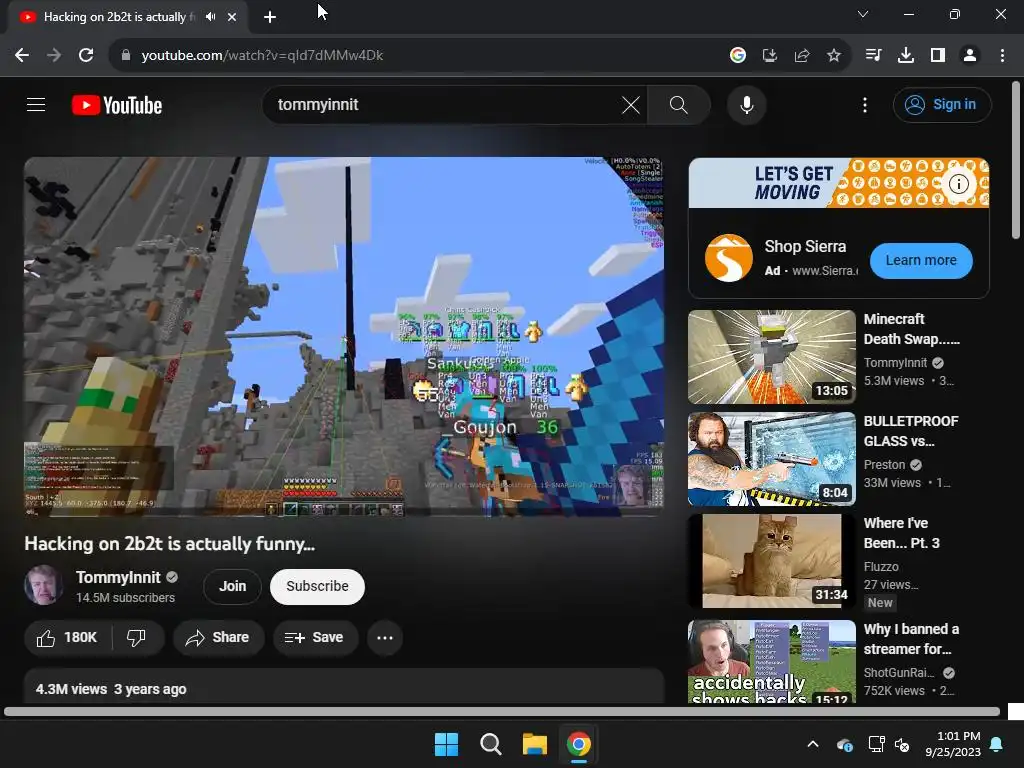Share this page from address bar
The height and width of the screenshot is (768, 1024).
[801, 56]
